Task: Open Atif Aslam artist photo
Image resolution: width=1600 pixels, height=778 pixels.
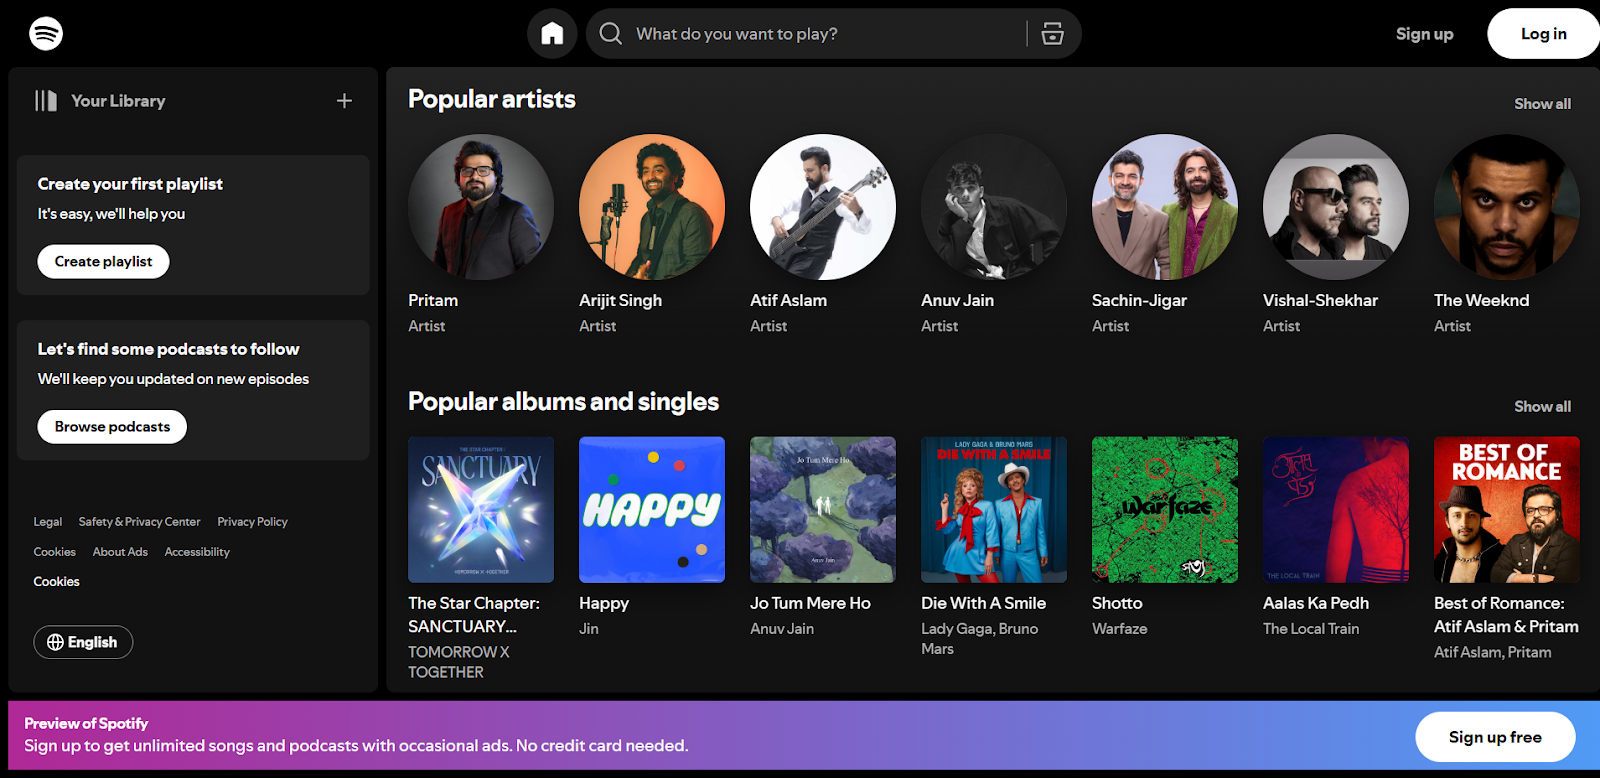Action: (823, 207)
